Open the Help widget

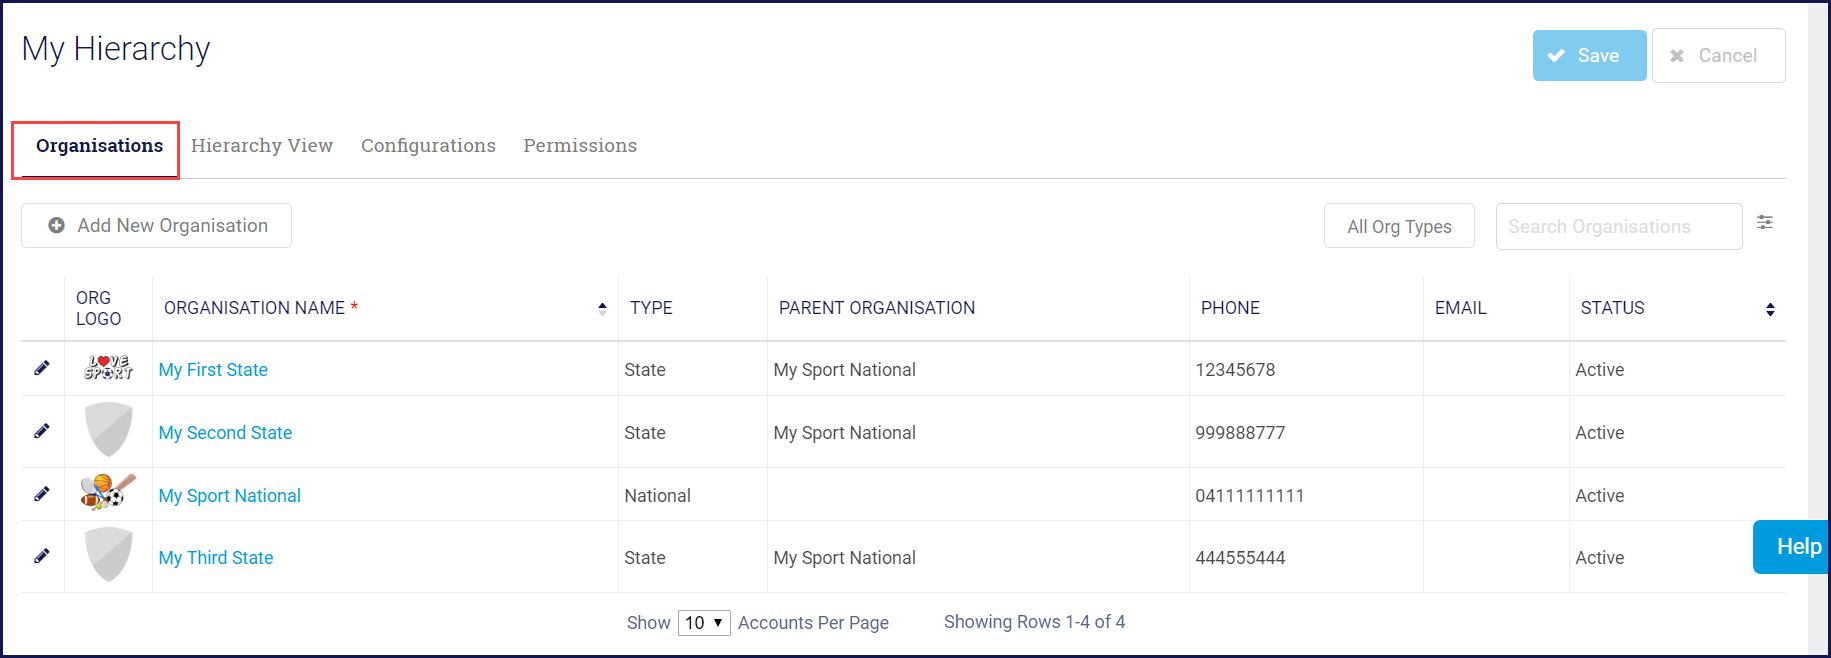[1797, 547]
